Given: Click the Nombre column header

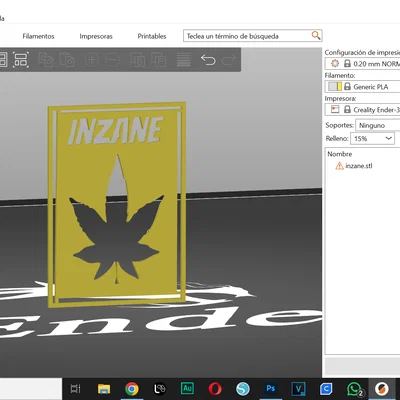Looking at the screenshot, I should click(x=340, y=154).
